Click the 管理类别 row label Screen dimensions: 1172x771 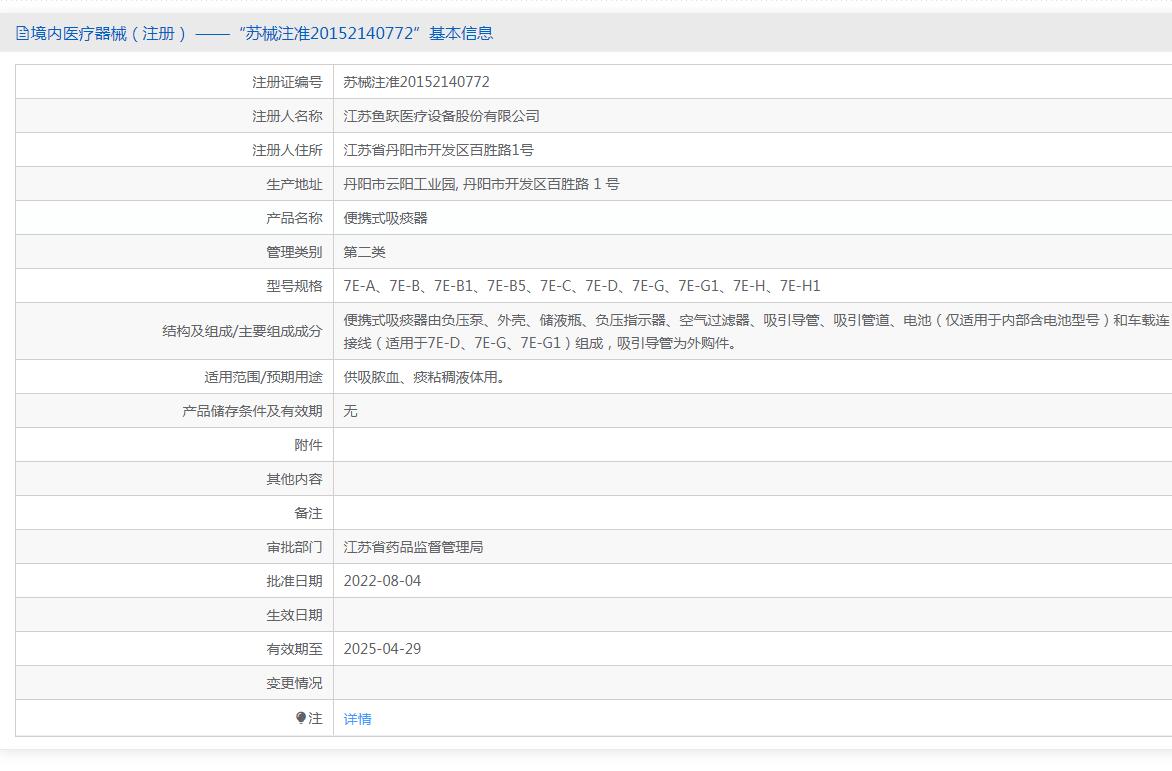click(294, 253)
